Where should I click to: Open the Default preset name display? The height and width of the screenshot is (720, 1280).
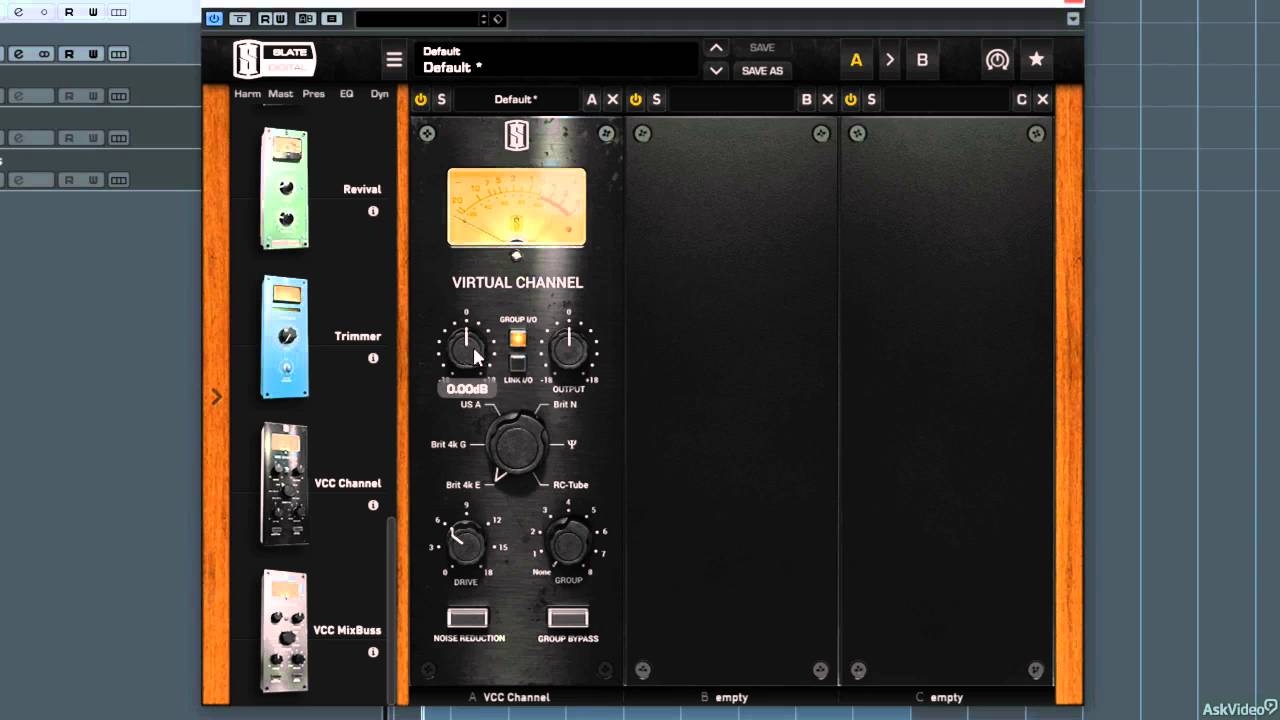click(556, 60)
